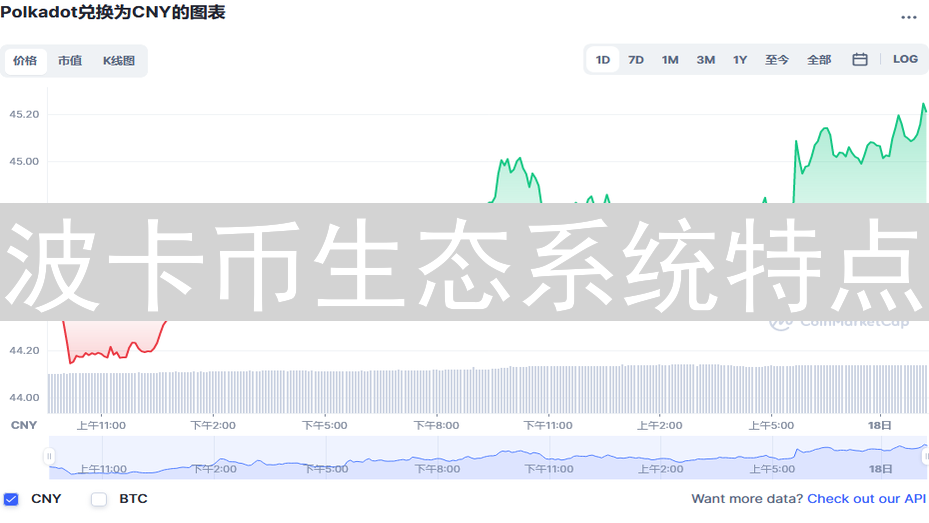Click the 下午5:00 x-axis label
Screen dimensions: 929x523
point(325,425)
